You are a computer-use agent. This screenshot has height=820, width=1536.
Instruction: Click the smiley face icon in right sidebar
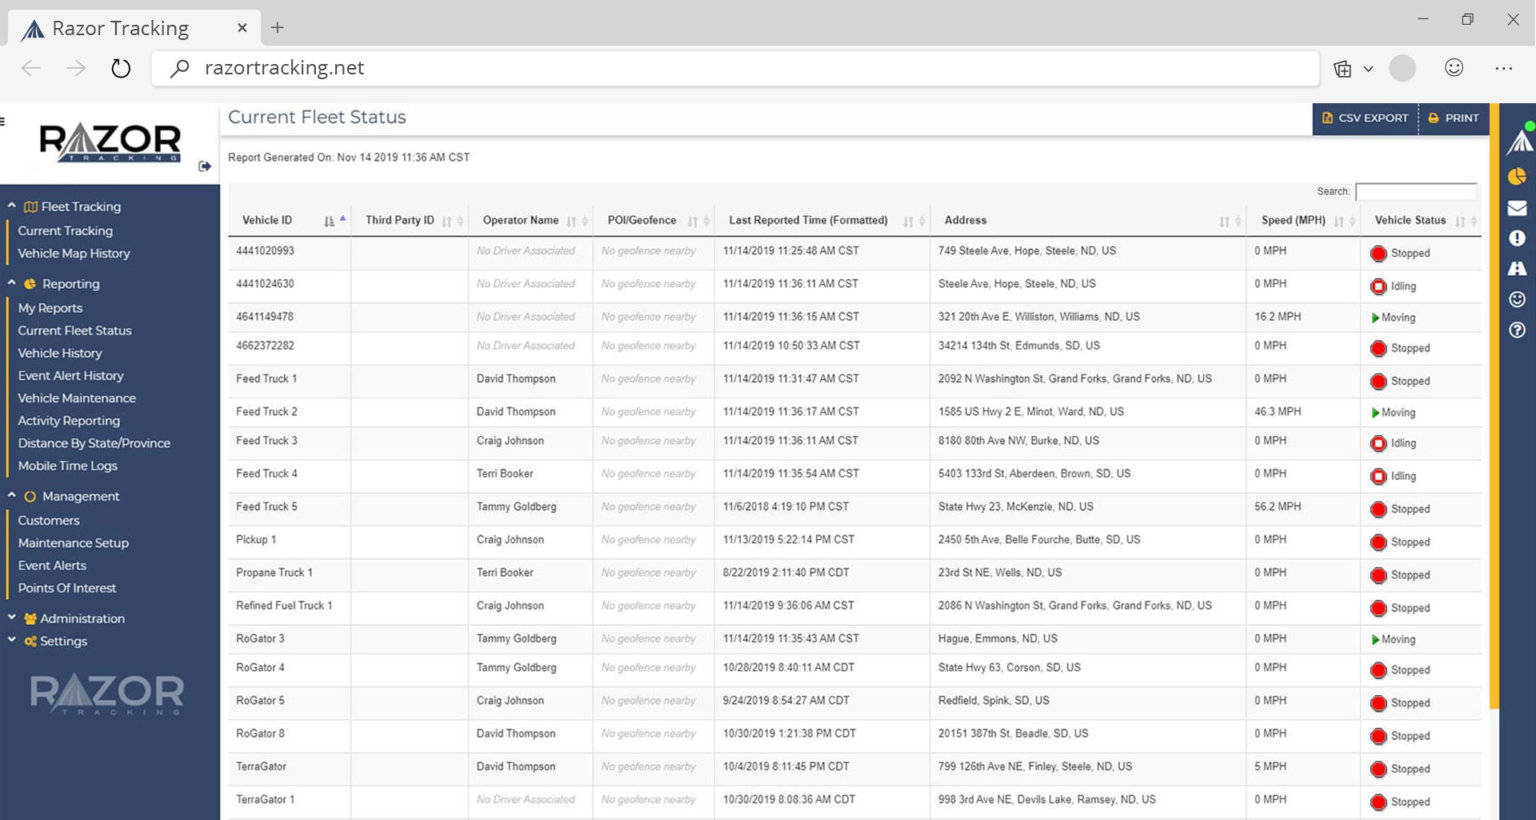click(x=1517, y=299)
